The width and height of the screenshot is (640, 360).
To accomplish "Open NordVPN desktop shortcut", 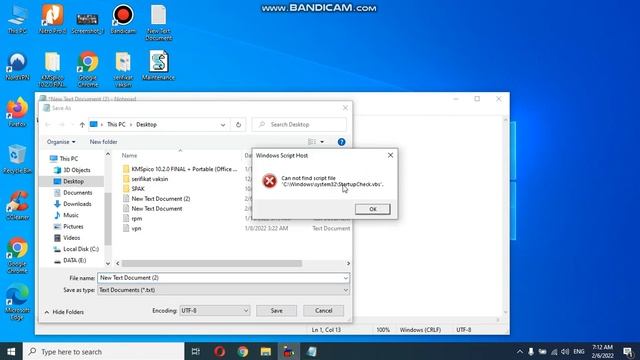I will 18,66.
